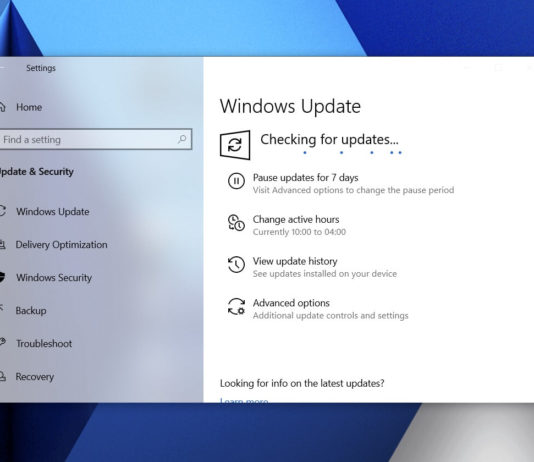Focus the Find a setting search box
The width and height of the screenshot is (534, 462).
96,139
